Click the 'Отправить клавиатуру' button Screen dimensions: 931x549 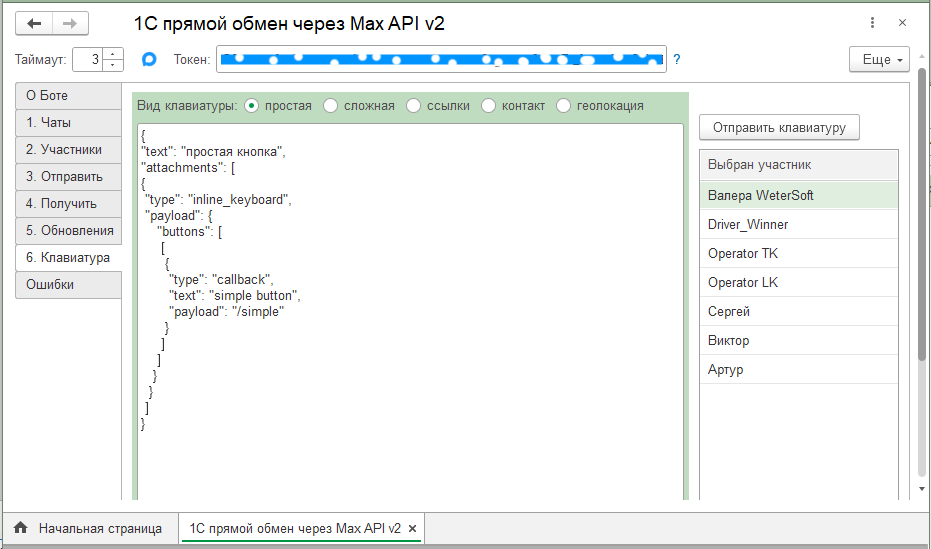click(779, 128)
